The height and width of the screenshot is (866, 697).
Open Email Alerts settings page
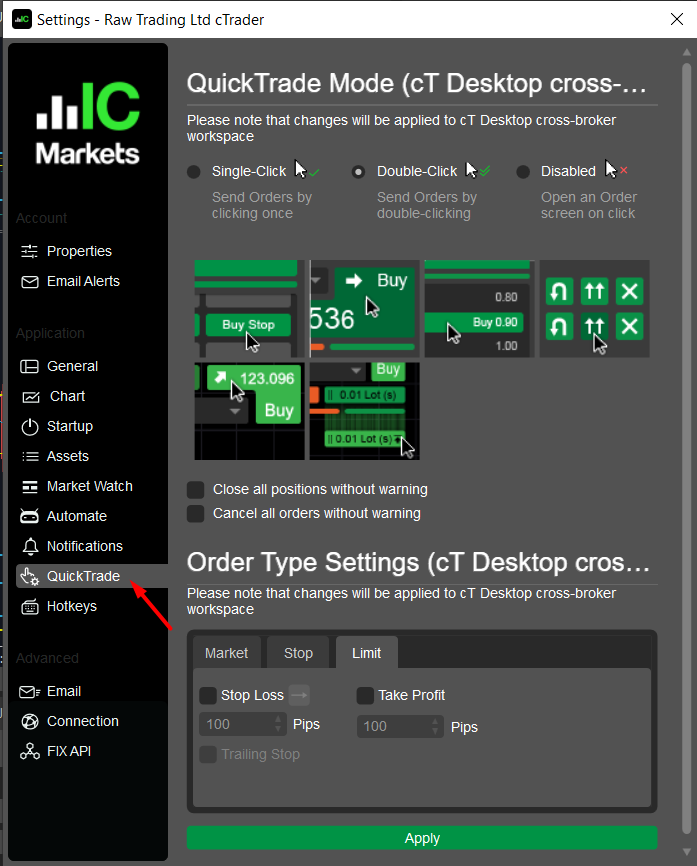click(x=83, y=282)
